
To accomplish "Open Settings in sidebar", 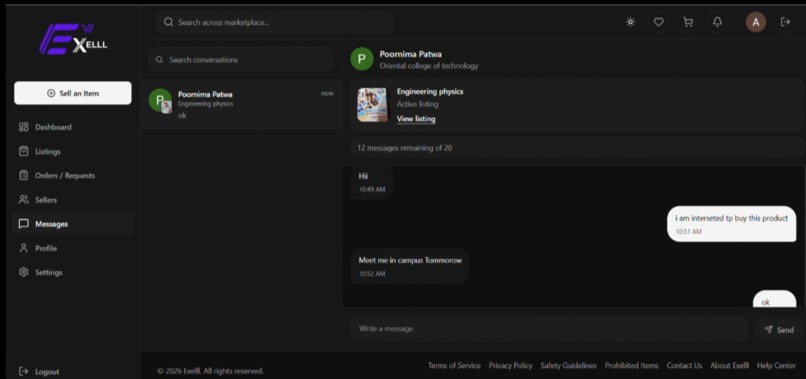I will click(x=72, y=272).
